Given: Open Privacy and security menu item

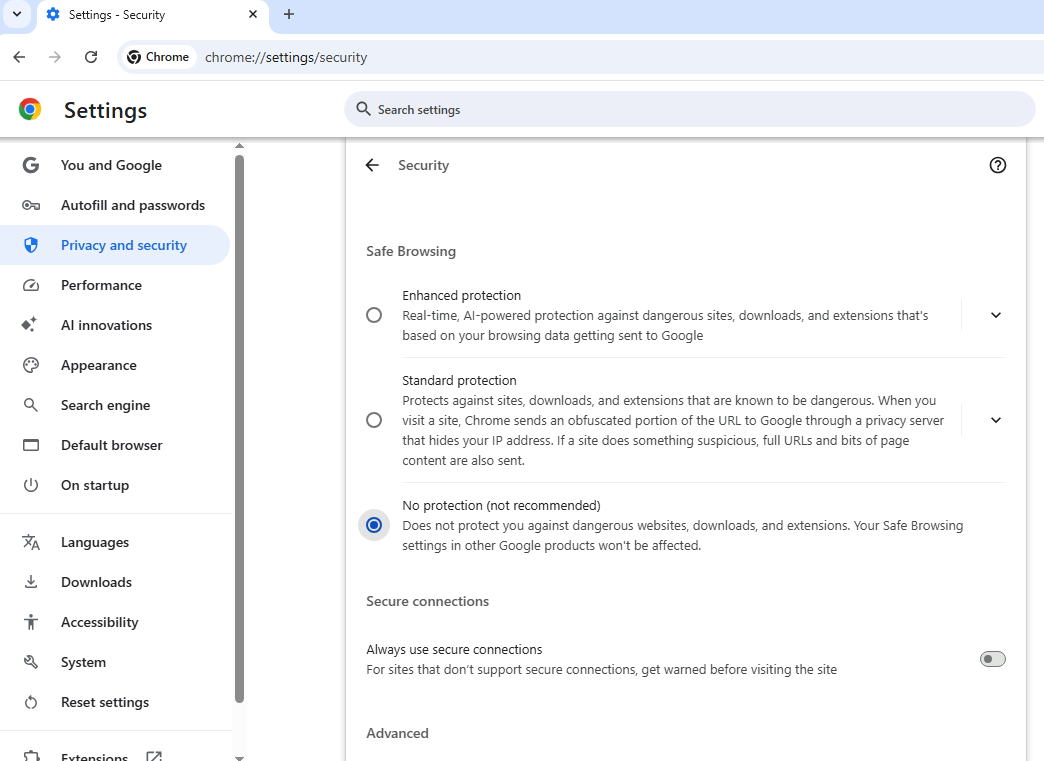Looking at the screenshot, I should click(123, 245).
